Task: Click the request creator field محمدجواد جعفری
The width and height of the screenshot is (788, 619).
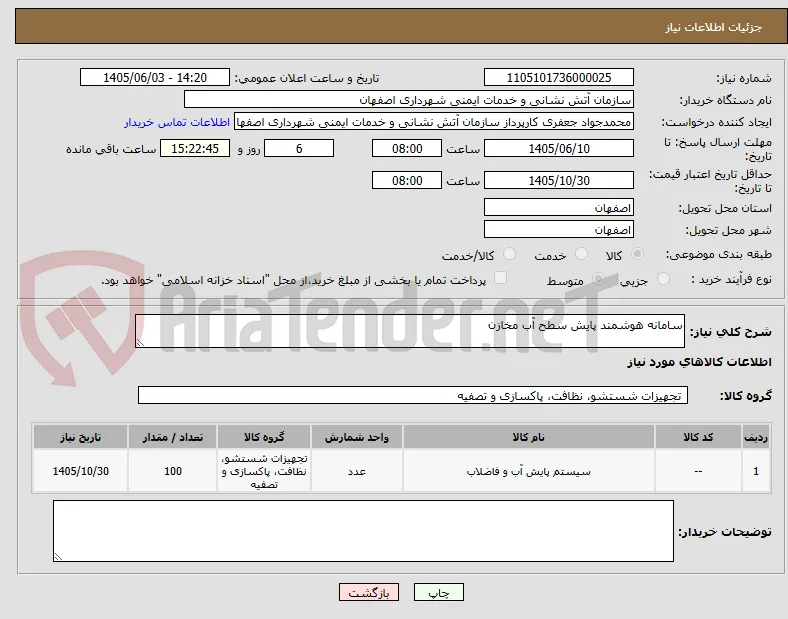Action: tap(434, 122)
